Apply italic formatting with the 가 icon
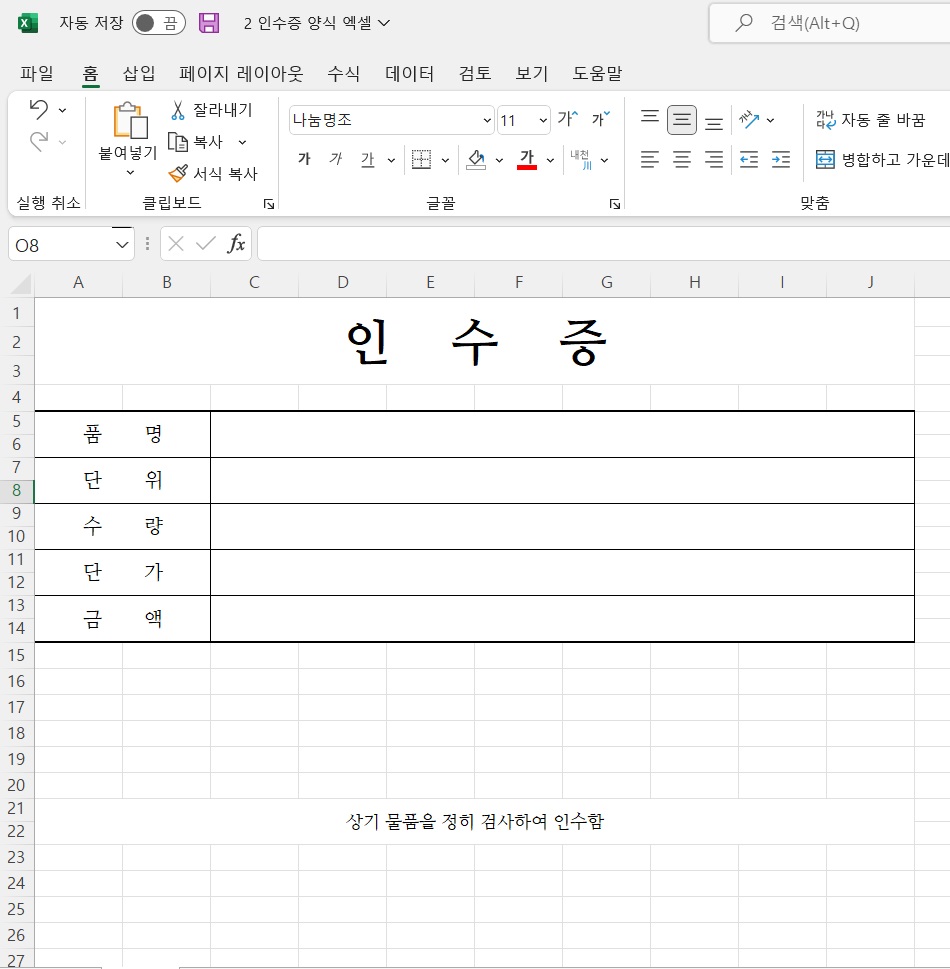The width and height of the screenshot is (950, 969). tap(336, 159)
